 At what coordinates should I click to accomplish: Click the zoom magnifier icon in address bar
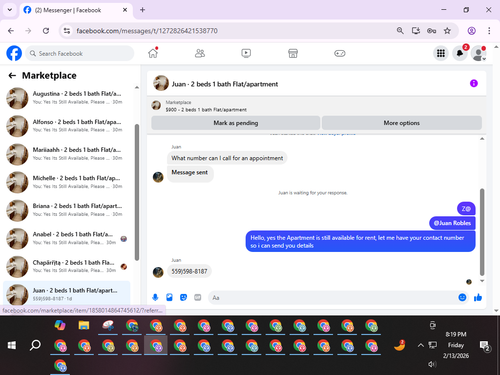(400, 31)
